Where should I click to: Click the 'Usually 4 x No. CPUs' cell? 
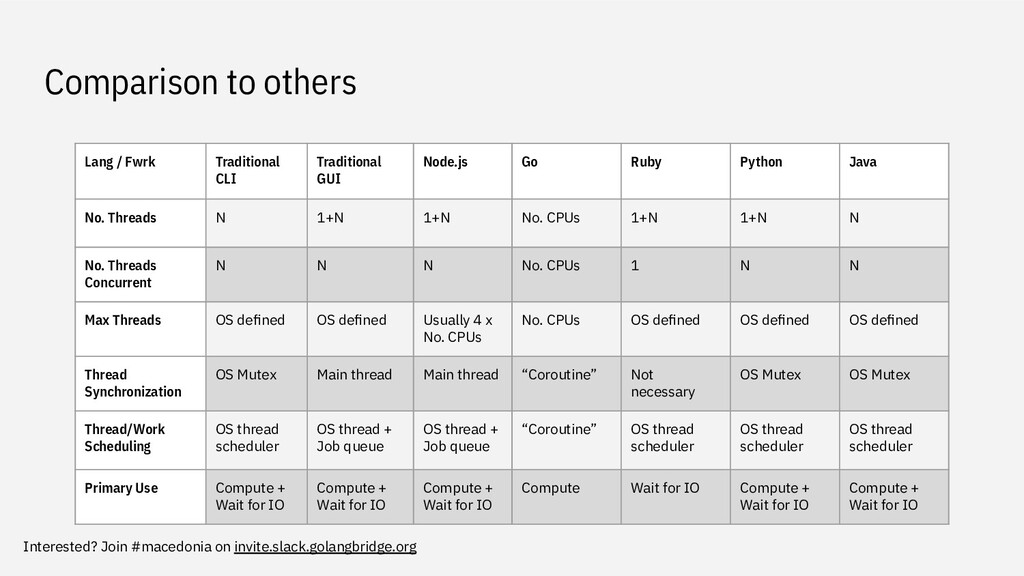[462, 329]
